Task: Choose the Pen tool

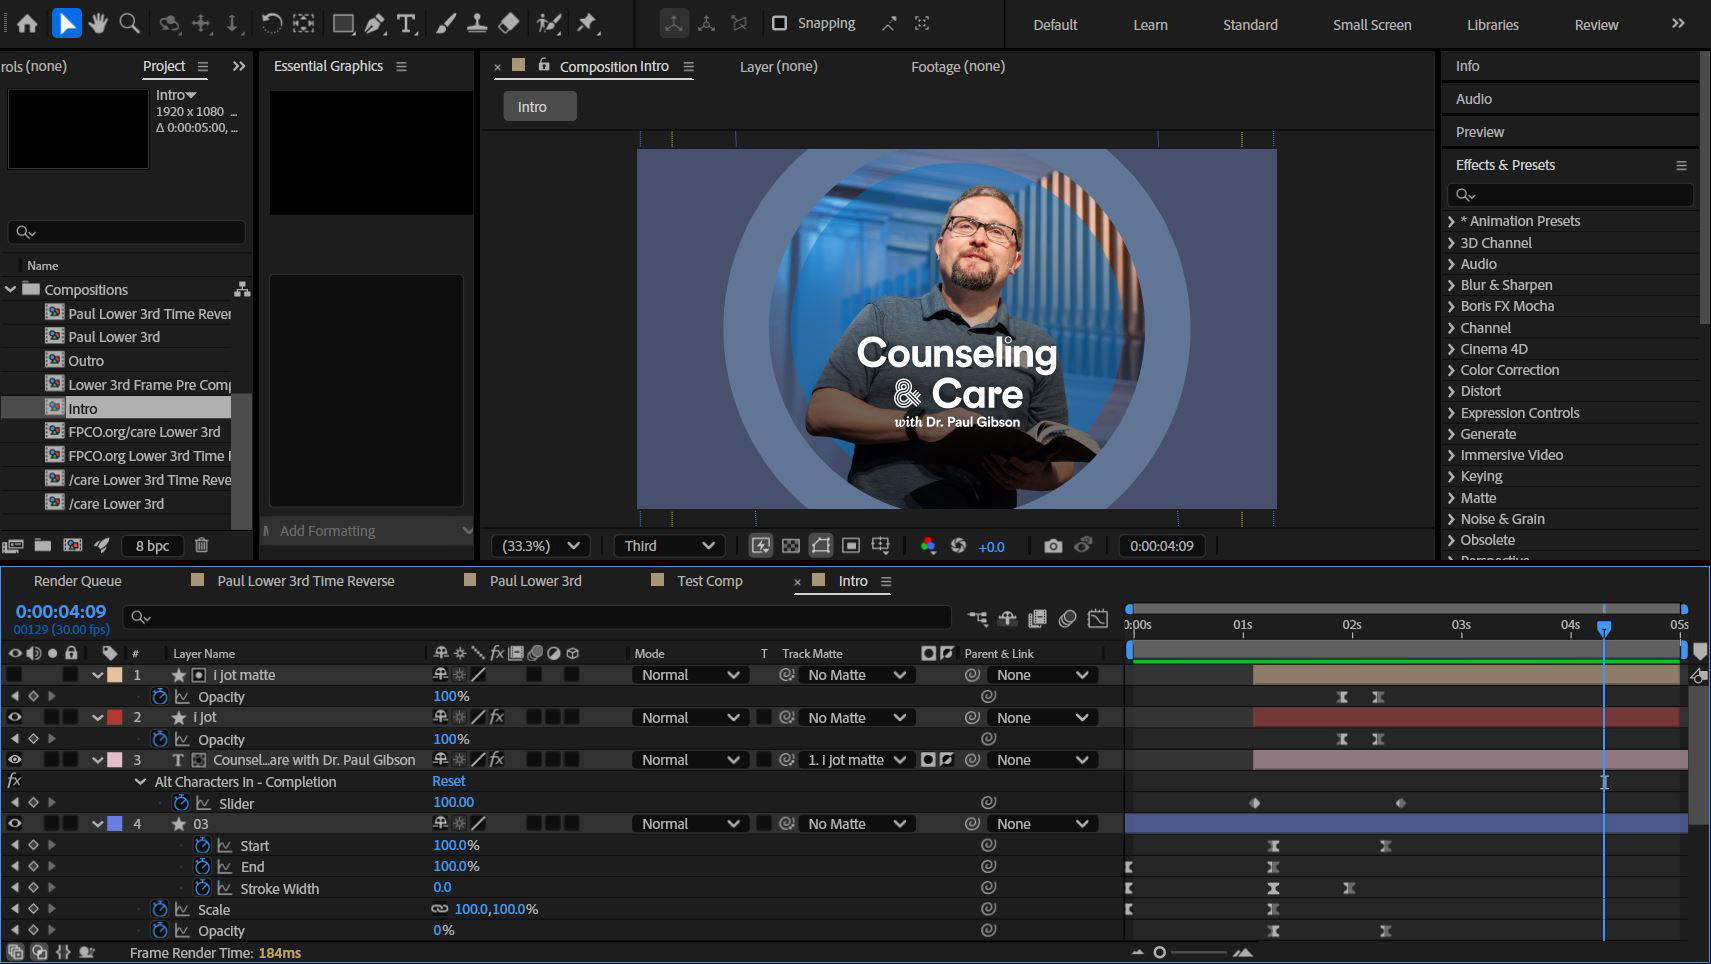Action: [x=375, y=23]
